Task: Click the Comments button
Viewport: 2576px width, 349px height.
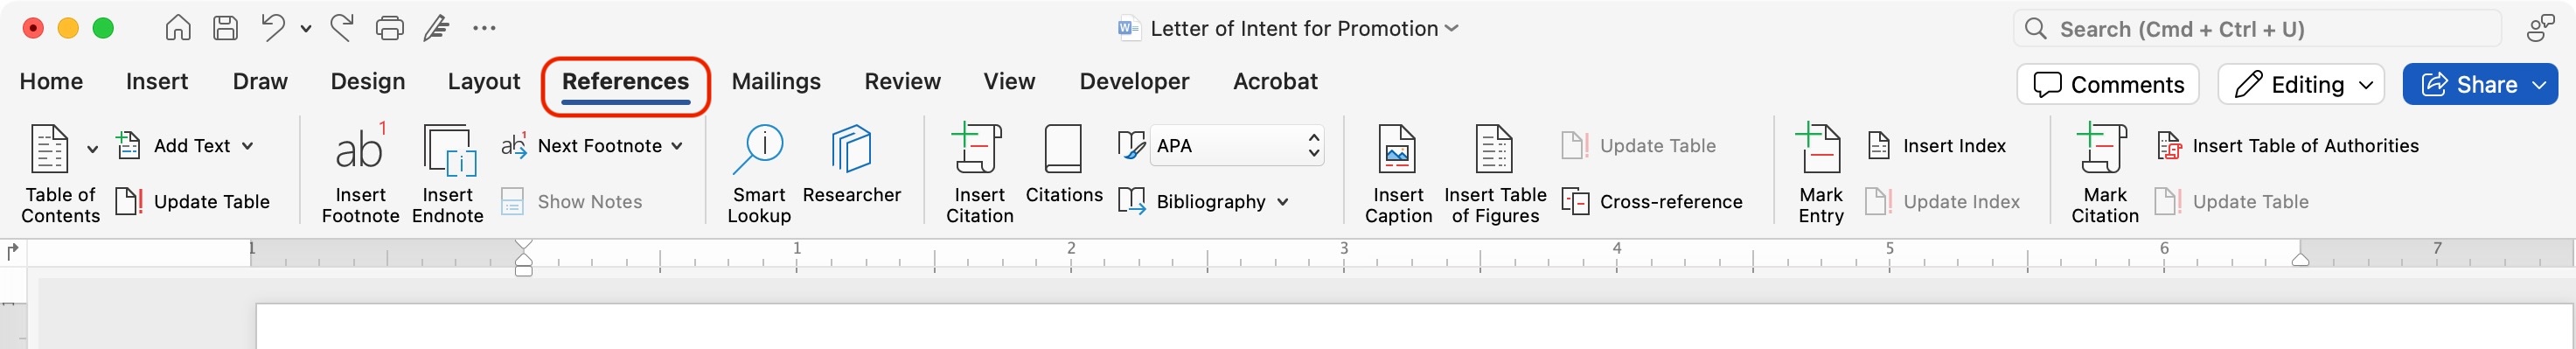Action: pyautogui.click(x=2107, y=85)
